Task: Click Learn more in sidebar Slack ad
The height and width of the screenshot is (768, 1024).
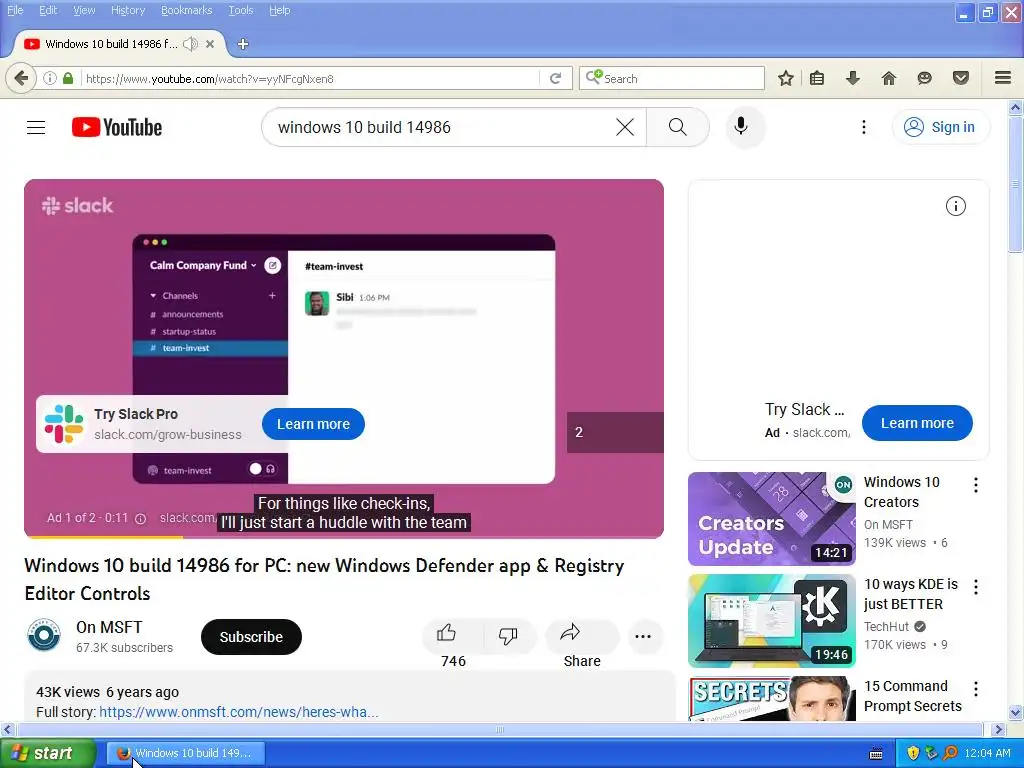Action: (917, 423)
